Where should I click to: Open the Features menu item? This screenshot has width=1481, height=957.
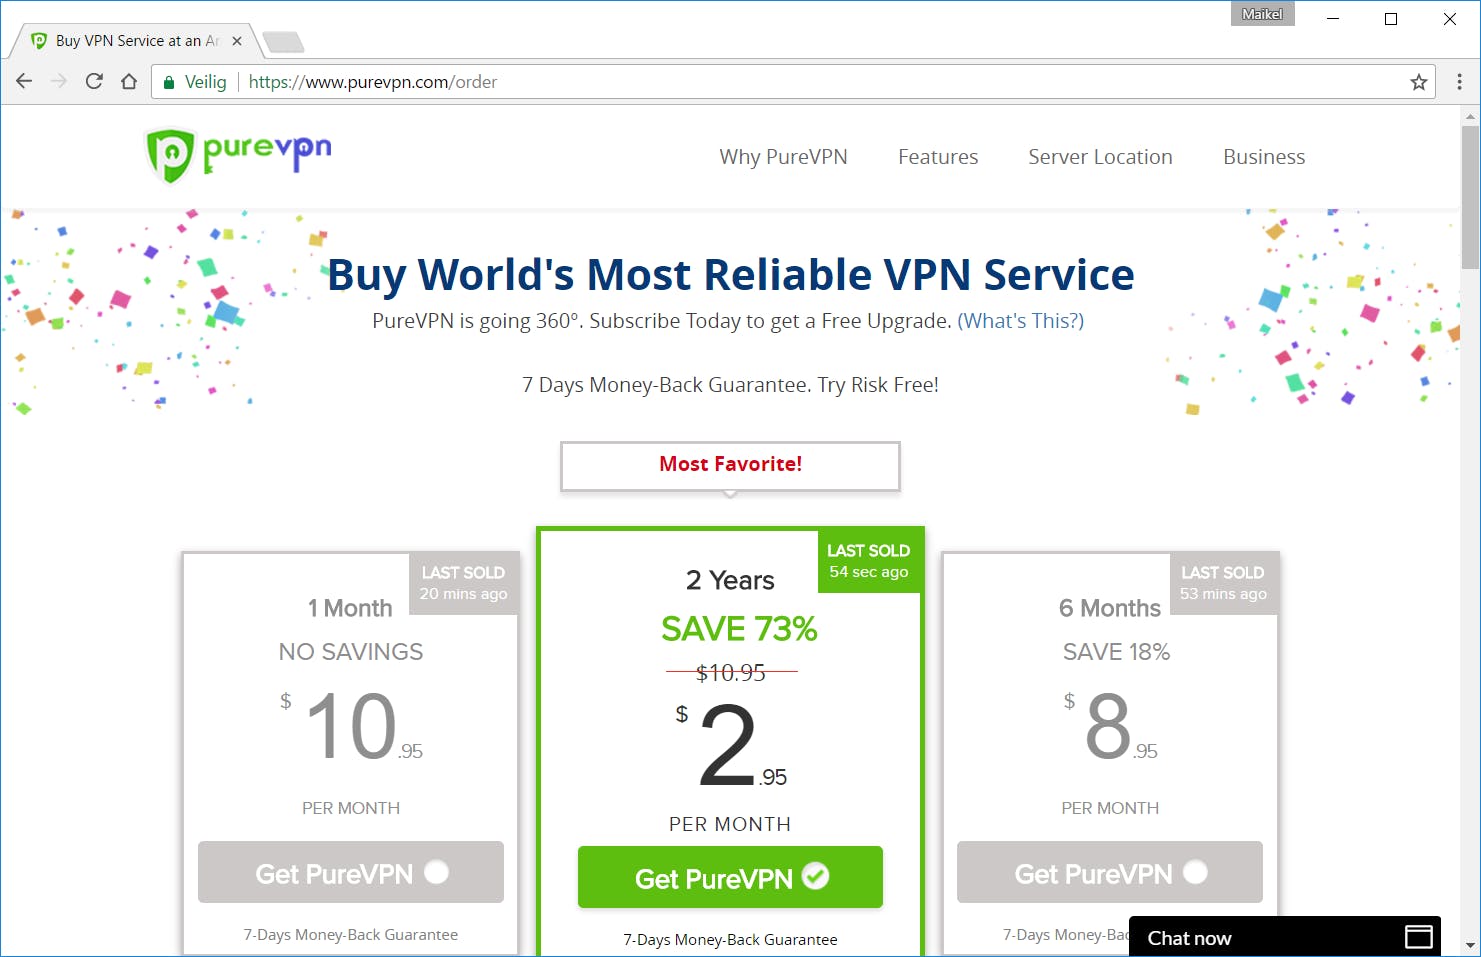[938, 157]
